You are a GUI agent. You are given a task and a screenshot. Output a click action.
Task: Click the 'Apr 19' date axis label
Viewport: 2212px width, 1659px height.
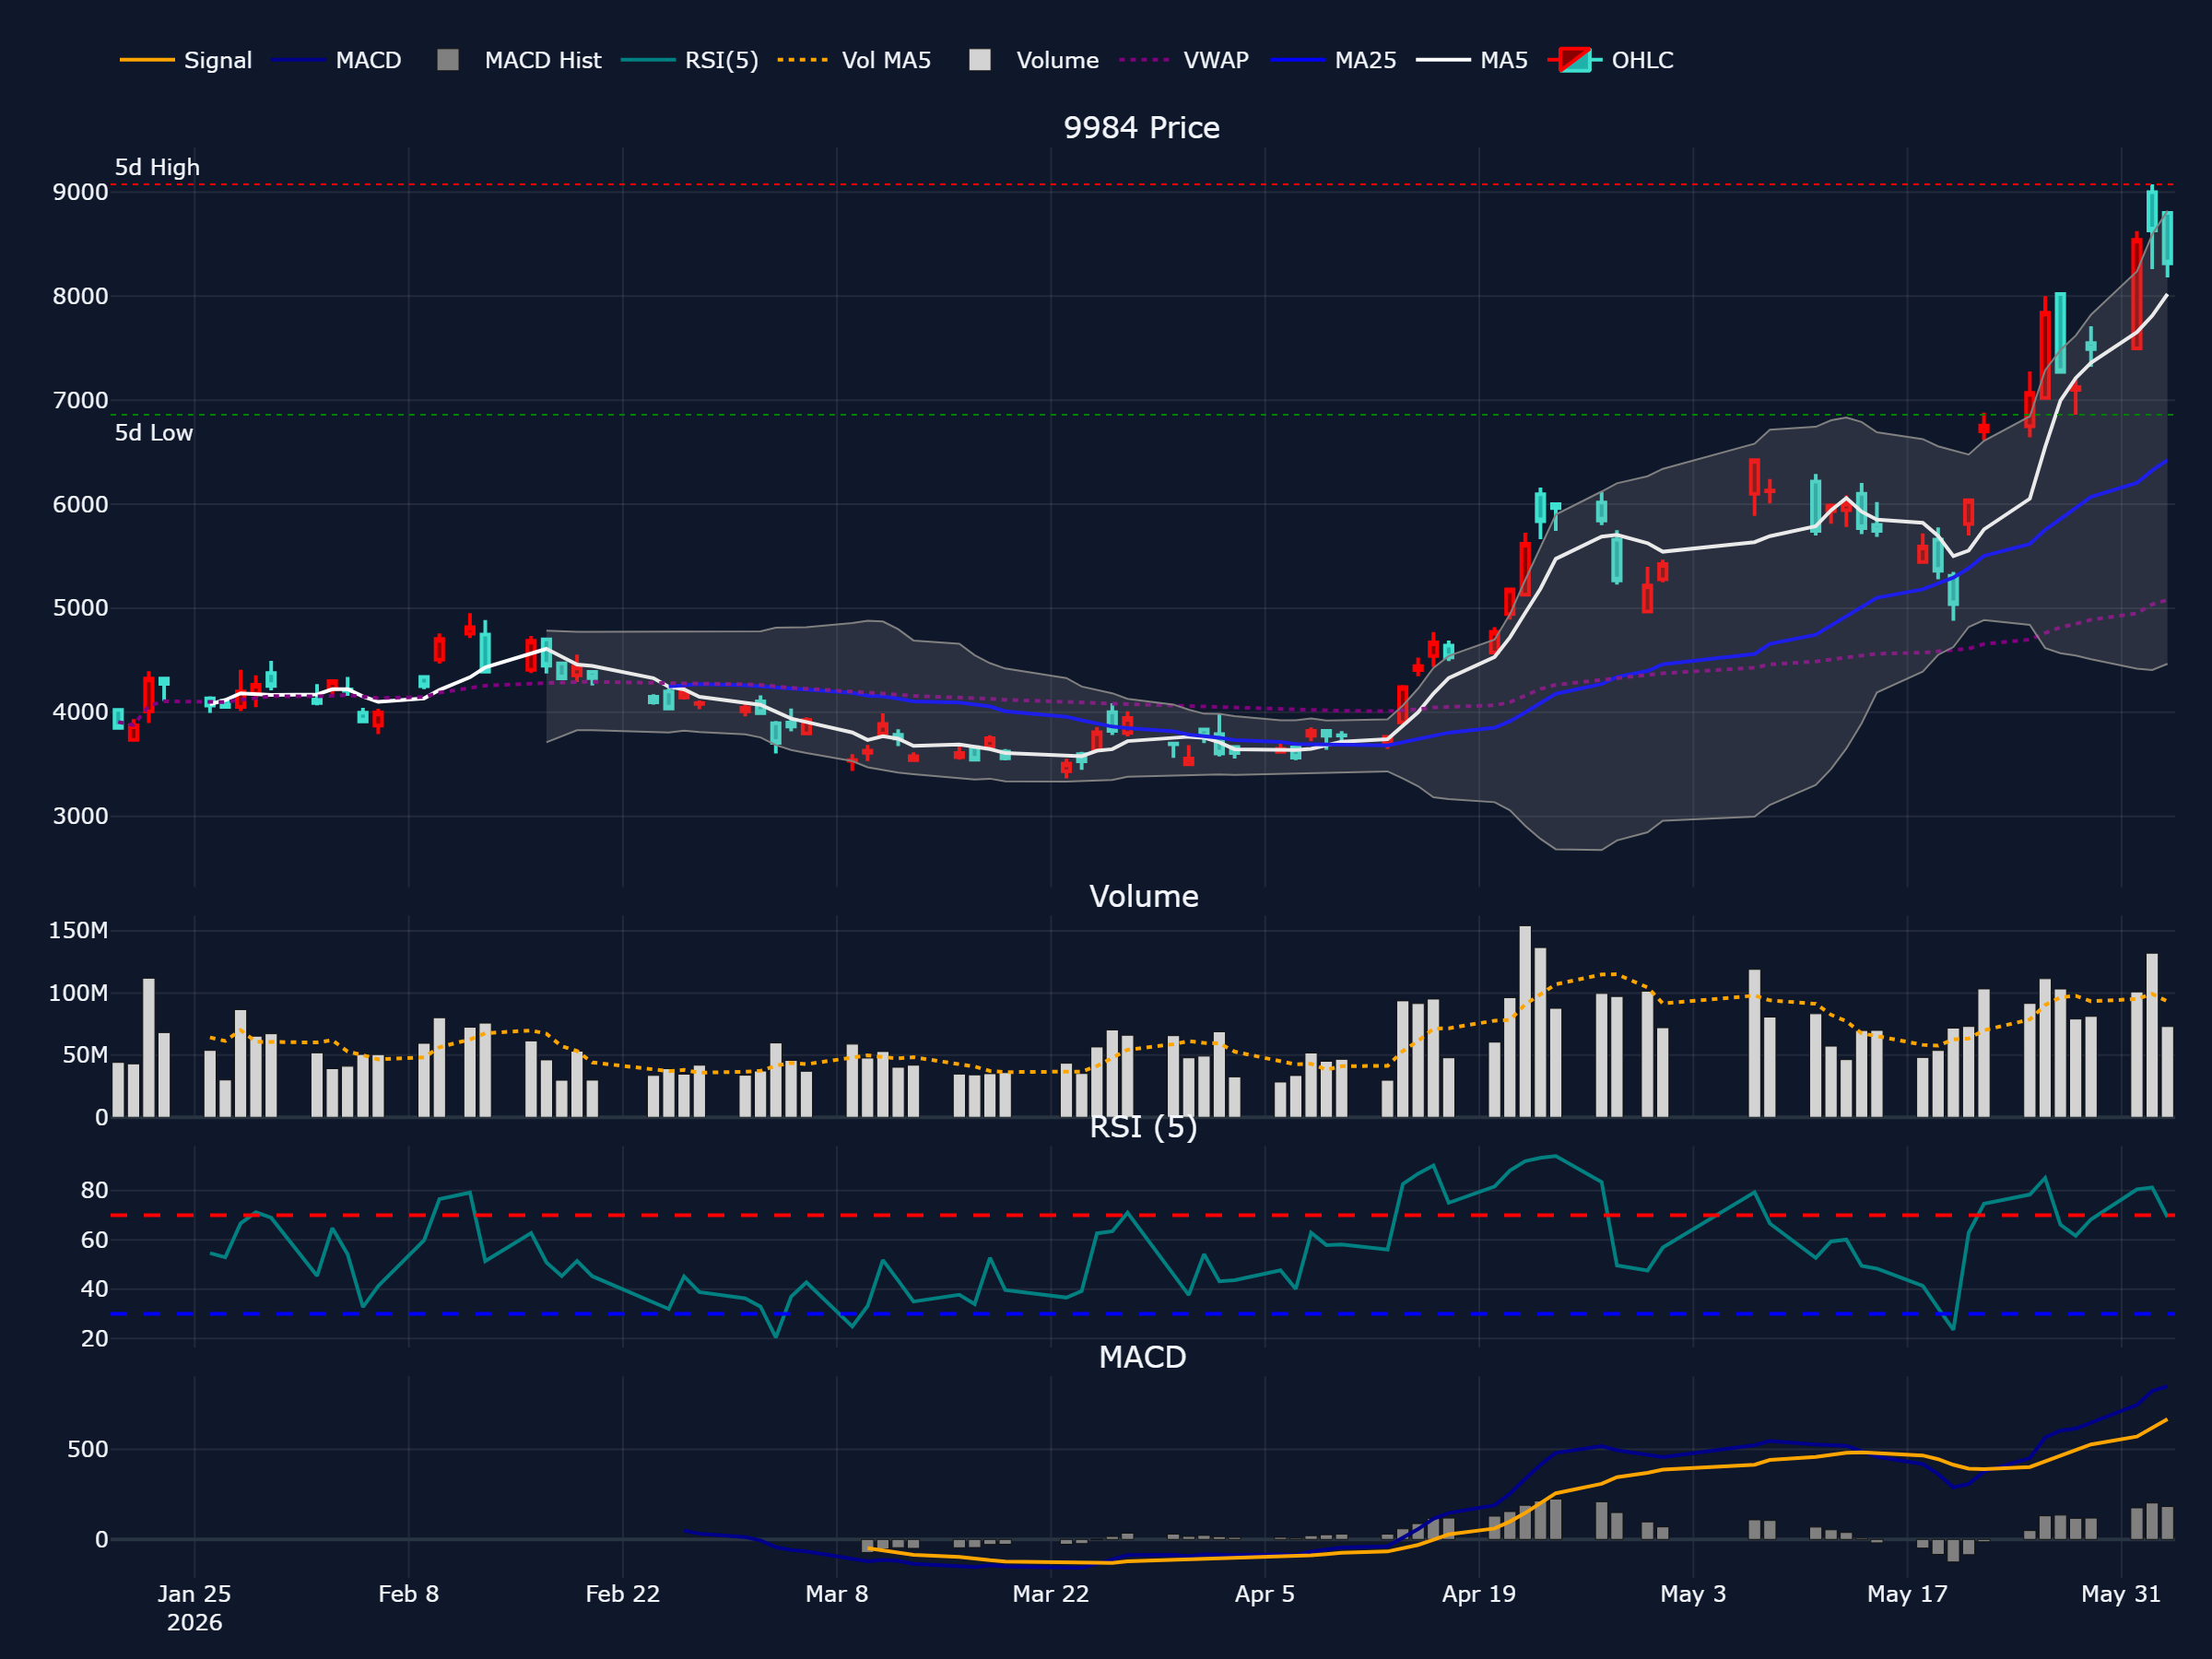1478,1594
